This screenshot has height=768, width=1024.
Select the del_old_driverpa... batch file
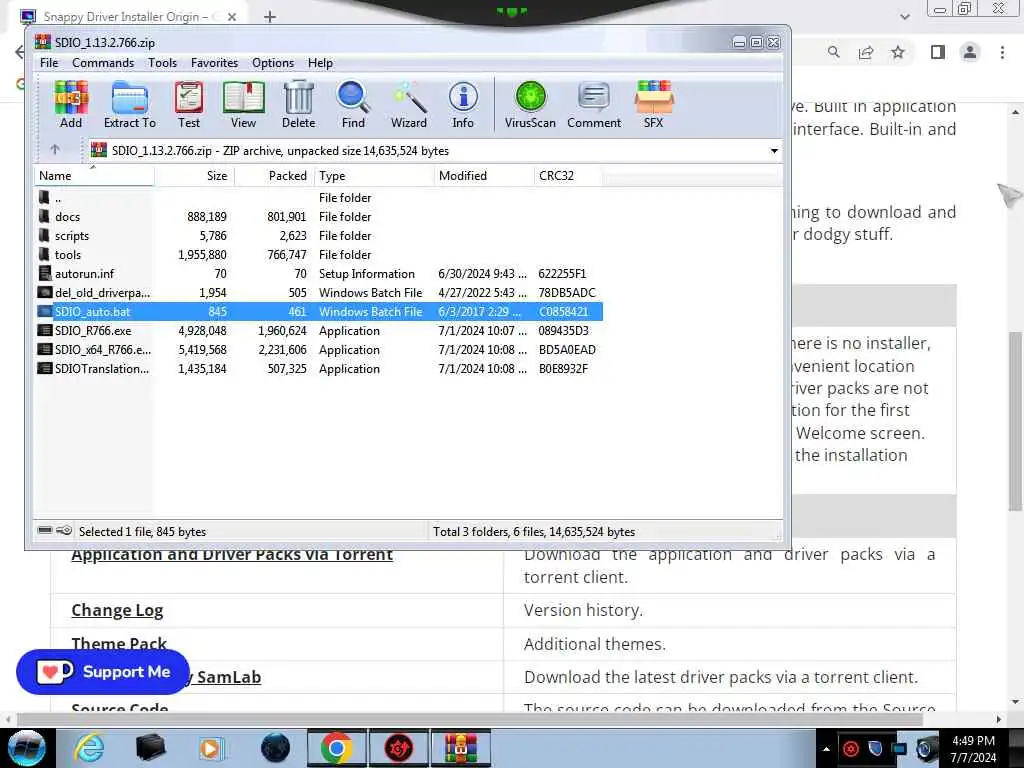[319, 292]
